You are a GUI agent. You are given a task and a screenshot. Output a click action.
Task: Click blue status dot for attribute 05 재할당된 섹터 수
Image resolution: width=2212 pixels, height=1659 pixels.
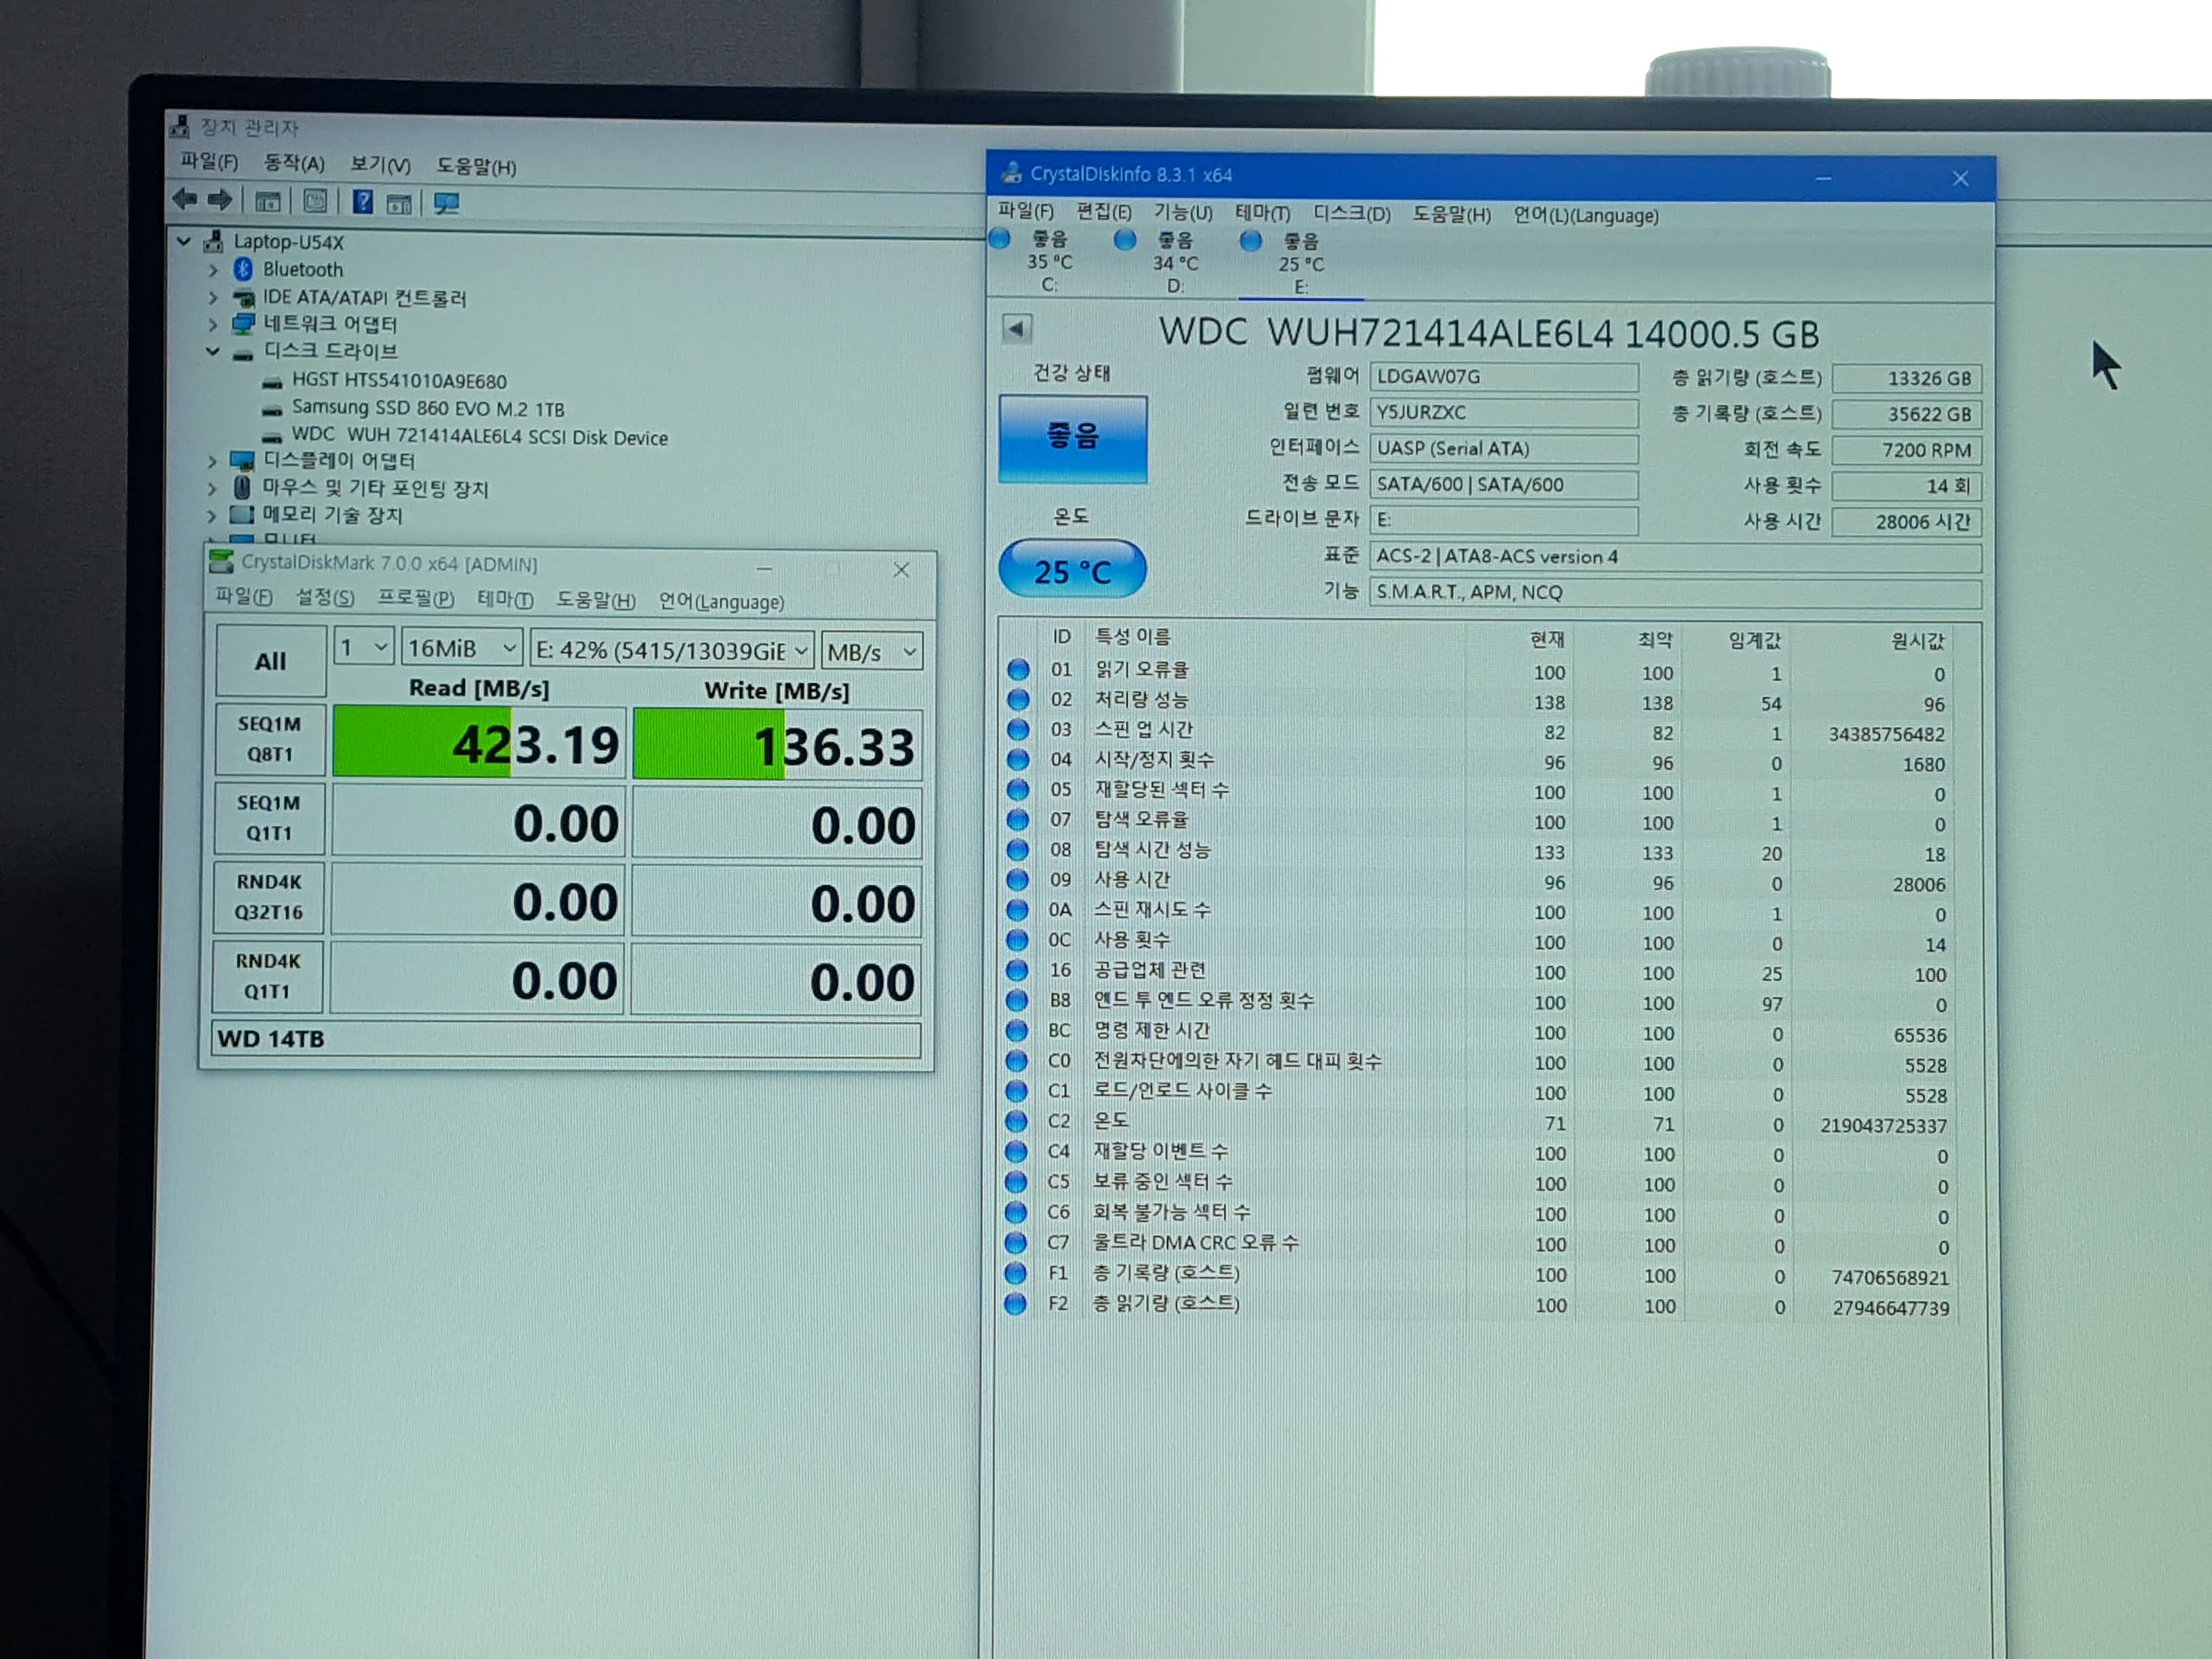click(1018, 789)
